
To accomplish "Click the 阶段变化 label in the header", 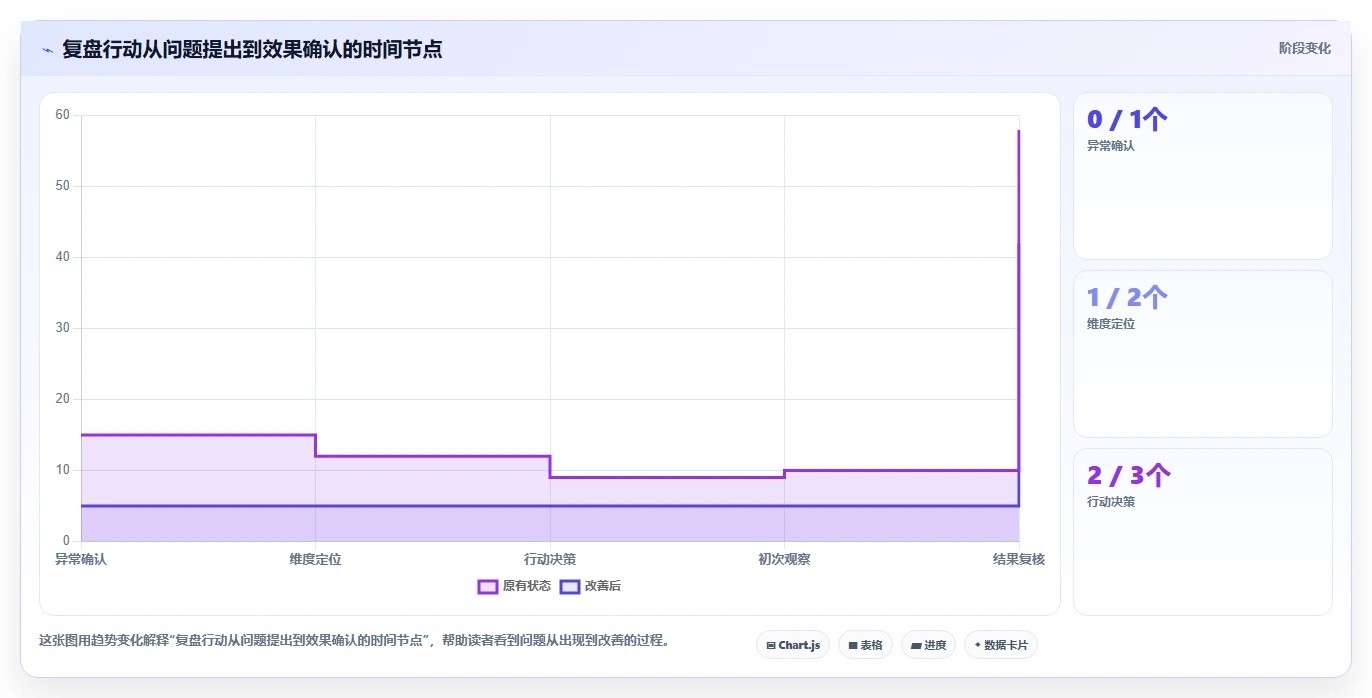I will pyautogui.click(x=1304, y=48).
